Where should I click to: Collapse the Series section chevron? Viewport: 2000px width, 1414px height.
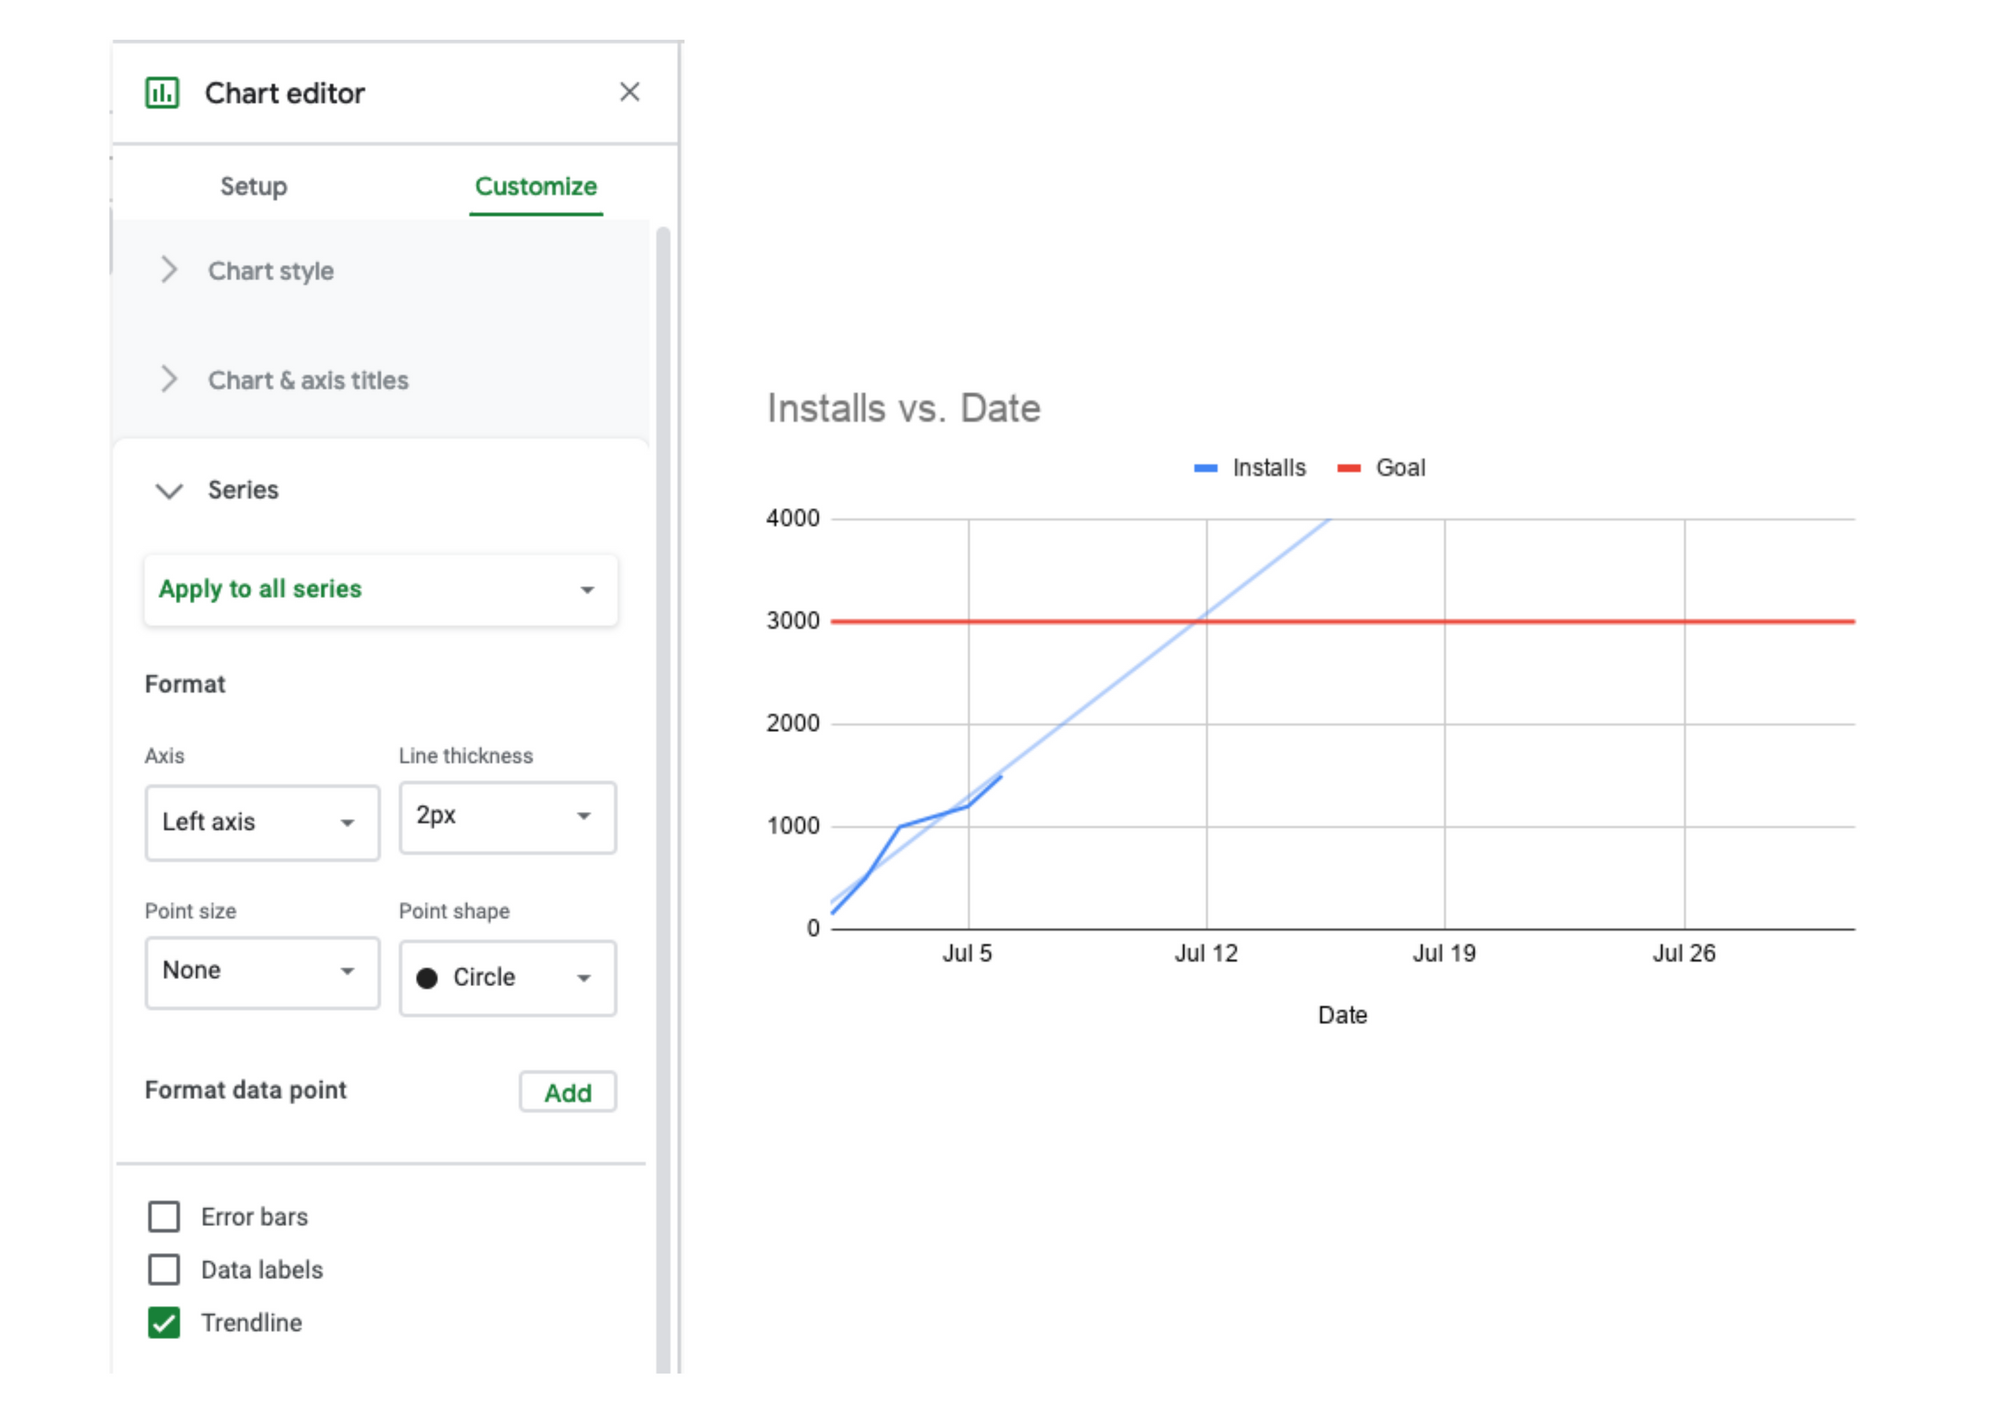(169, 490)
